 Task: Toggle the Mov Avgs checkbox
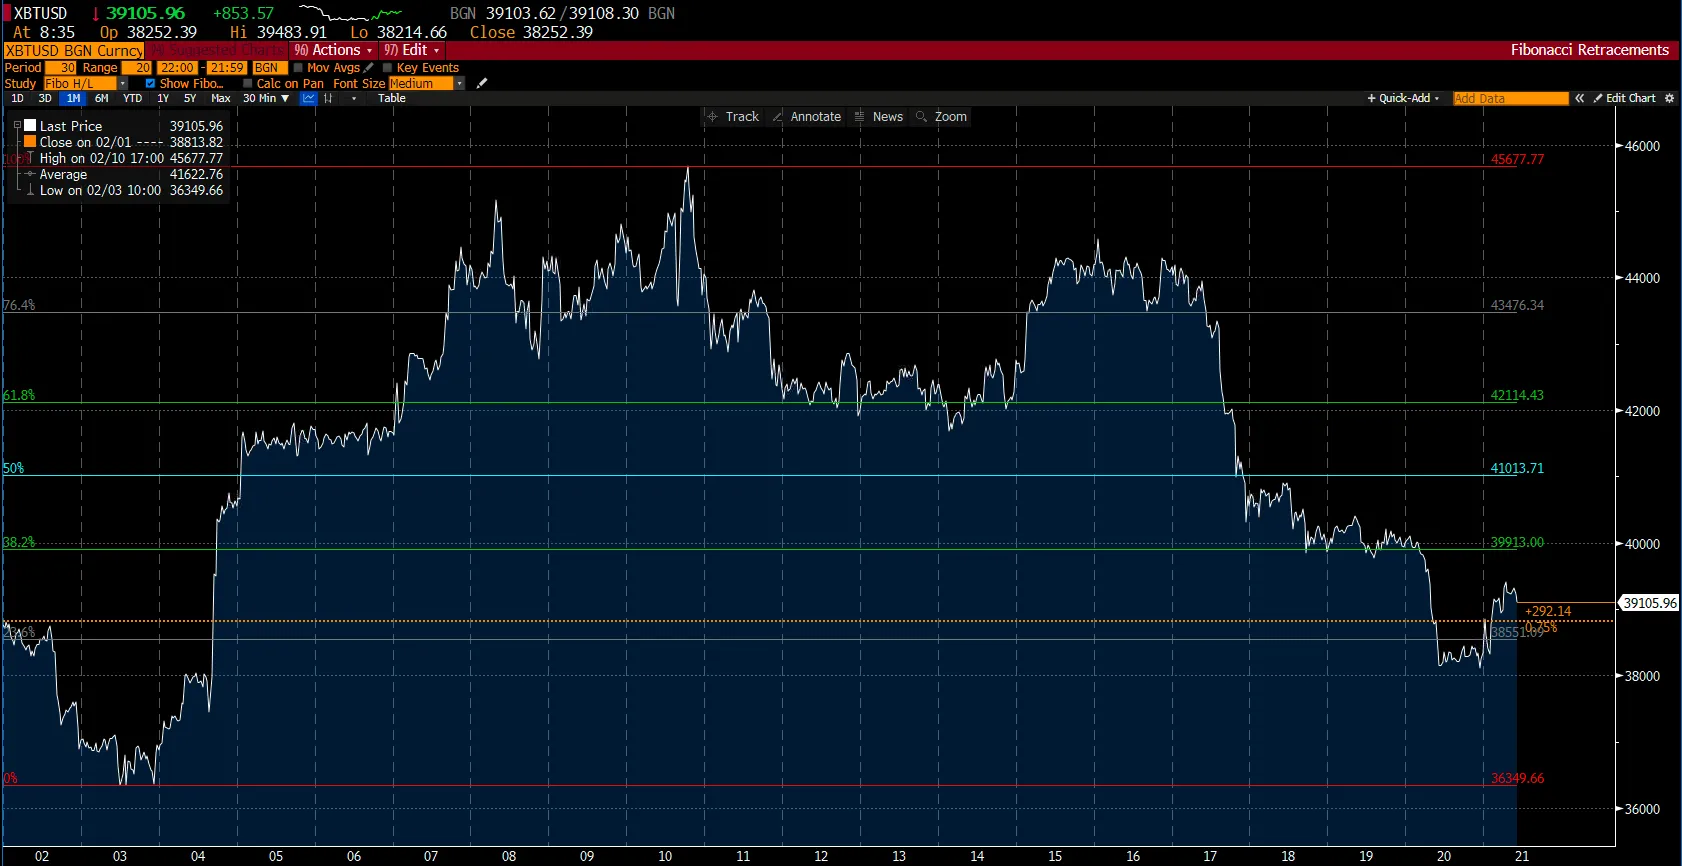298,68
